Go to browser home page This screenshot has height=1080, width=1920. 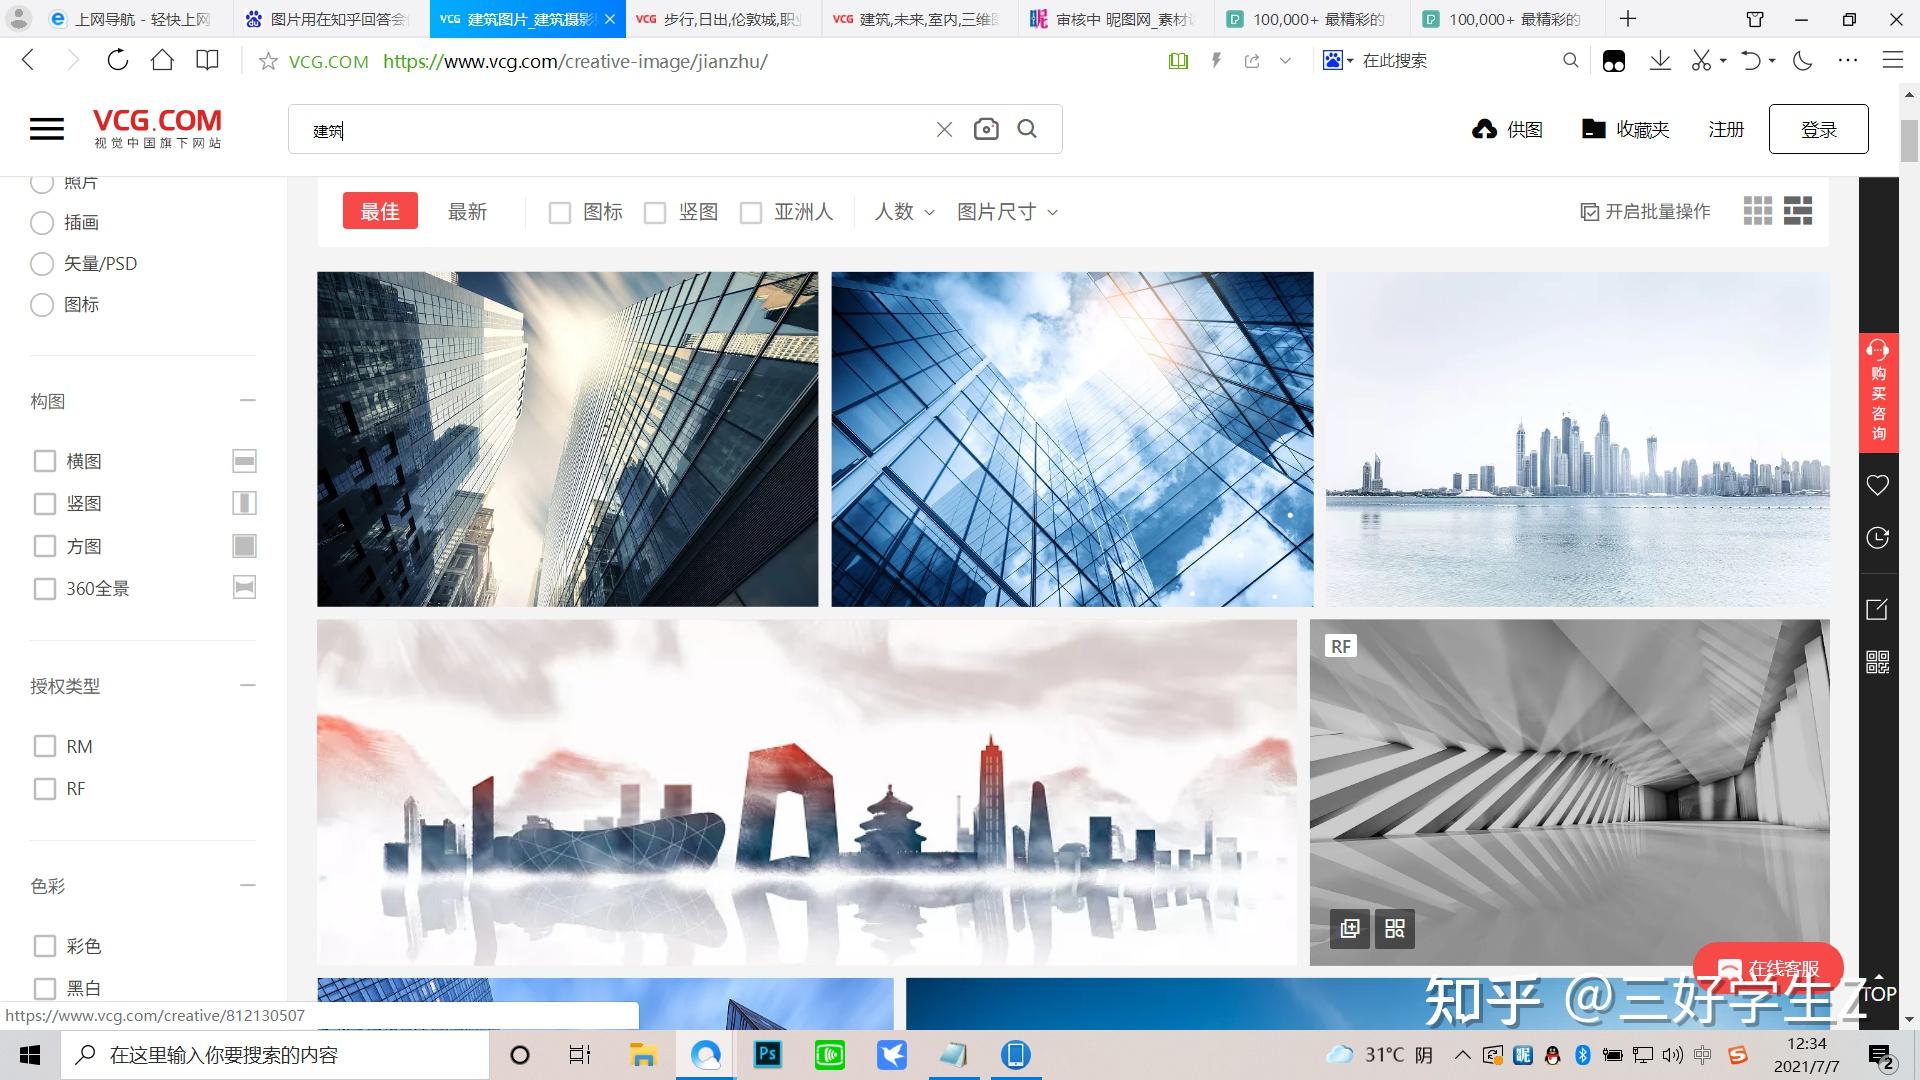tap(162, 60)
